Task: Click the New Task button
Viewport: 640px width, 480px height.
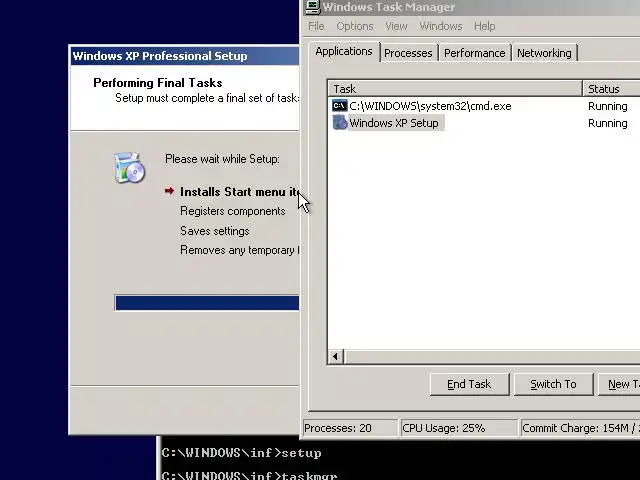Action: tap(619, 384)
